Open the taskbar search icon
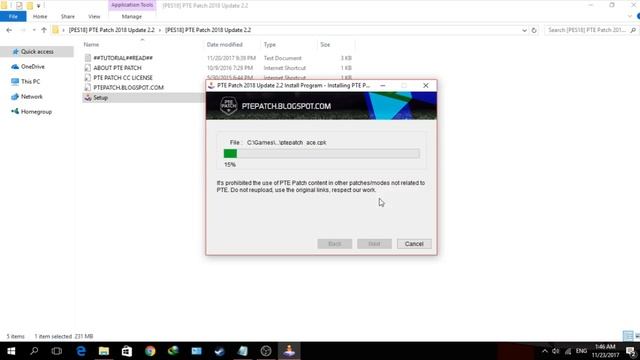Image resolution: width=640 pixels, height=360 pixels. (x=34, y=351)
